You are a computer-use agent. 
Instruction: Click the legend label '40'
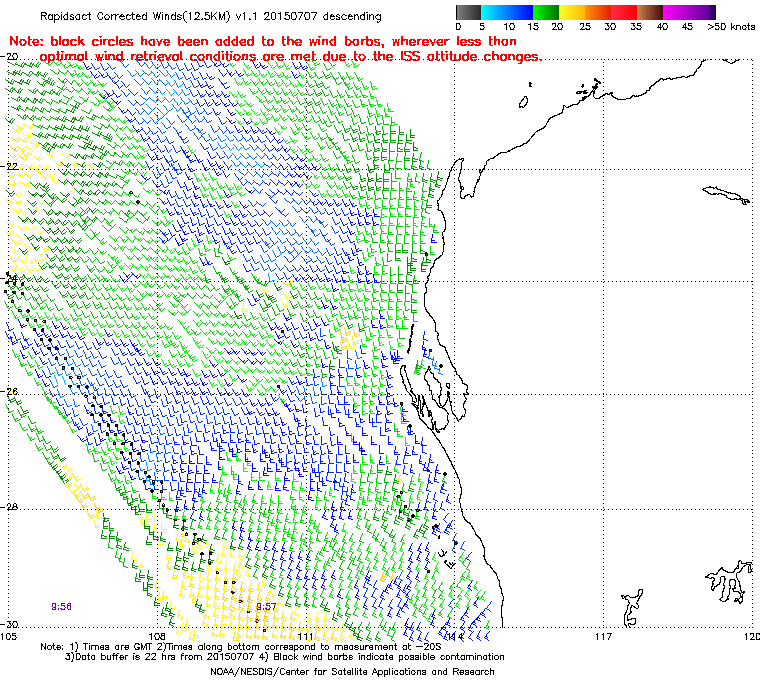(662, 27)
